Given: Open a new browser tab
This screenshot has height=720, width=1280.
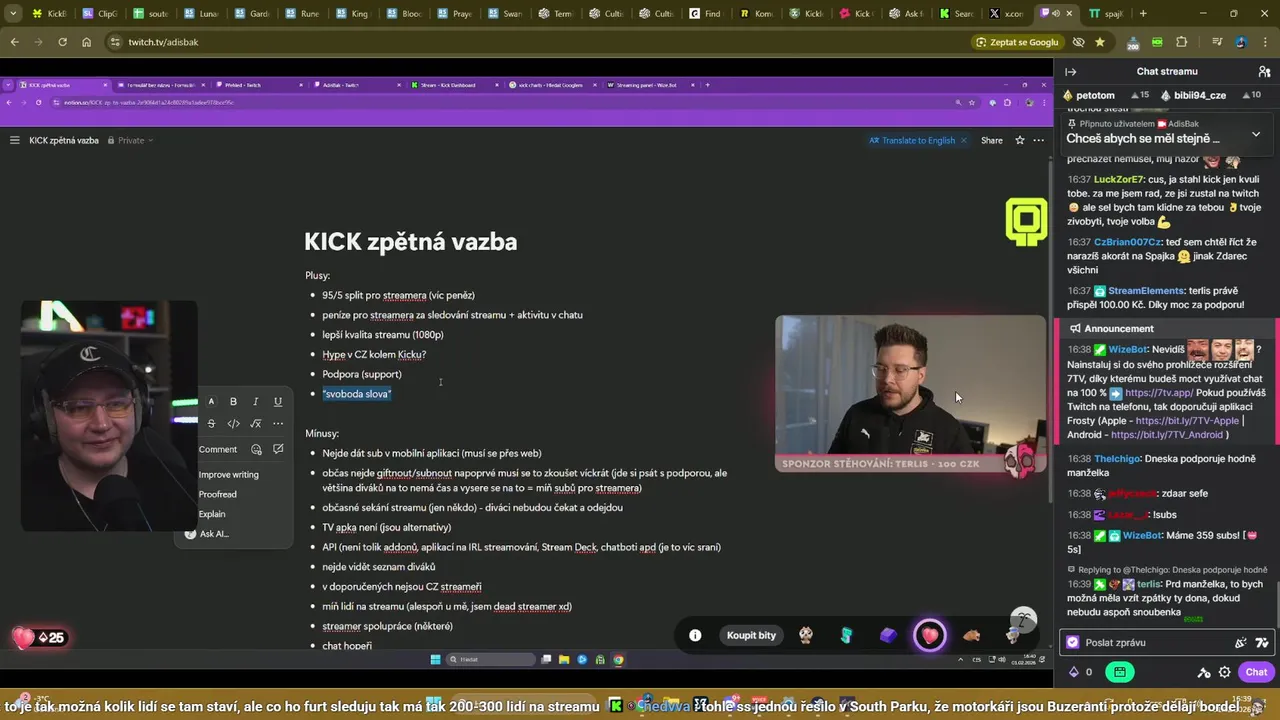Looking at the screenshot, I should point(1143,13).
